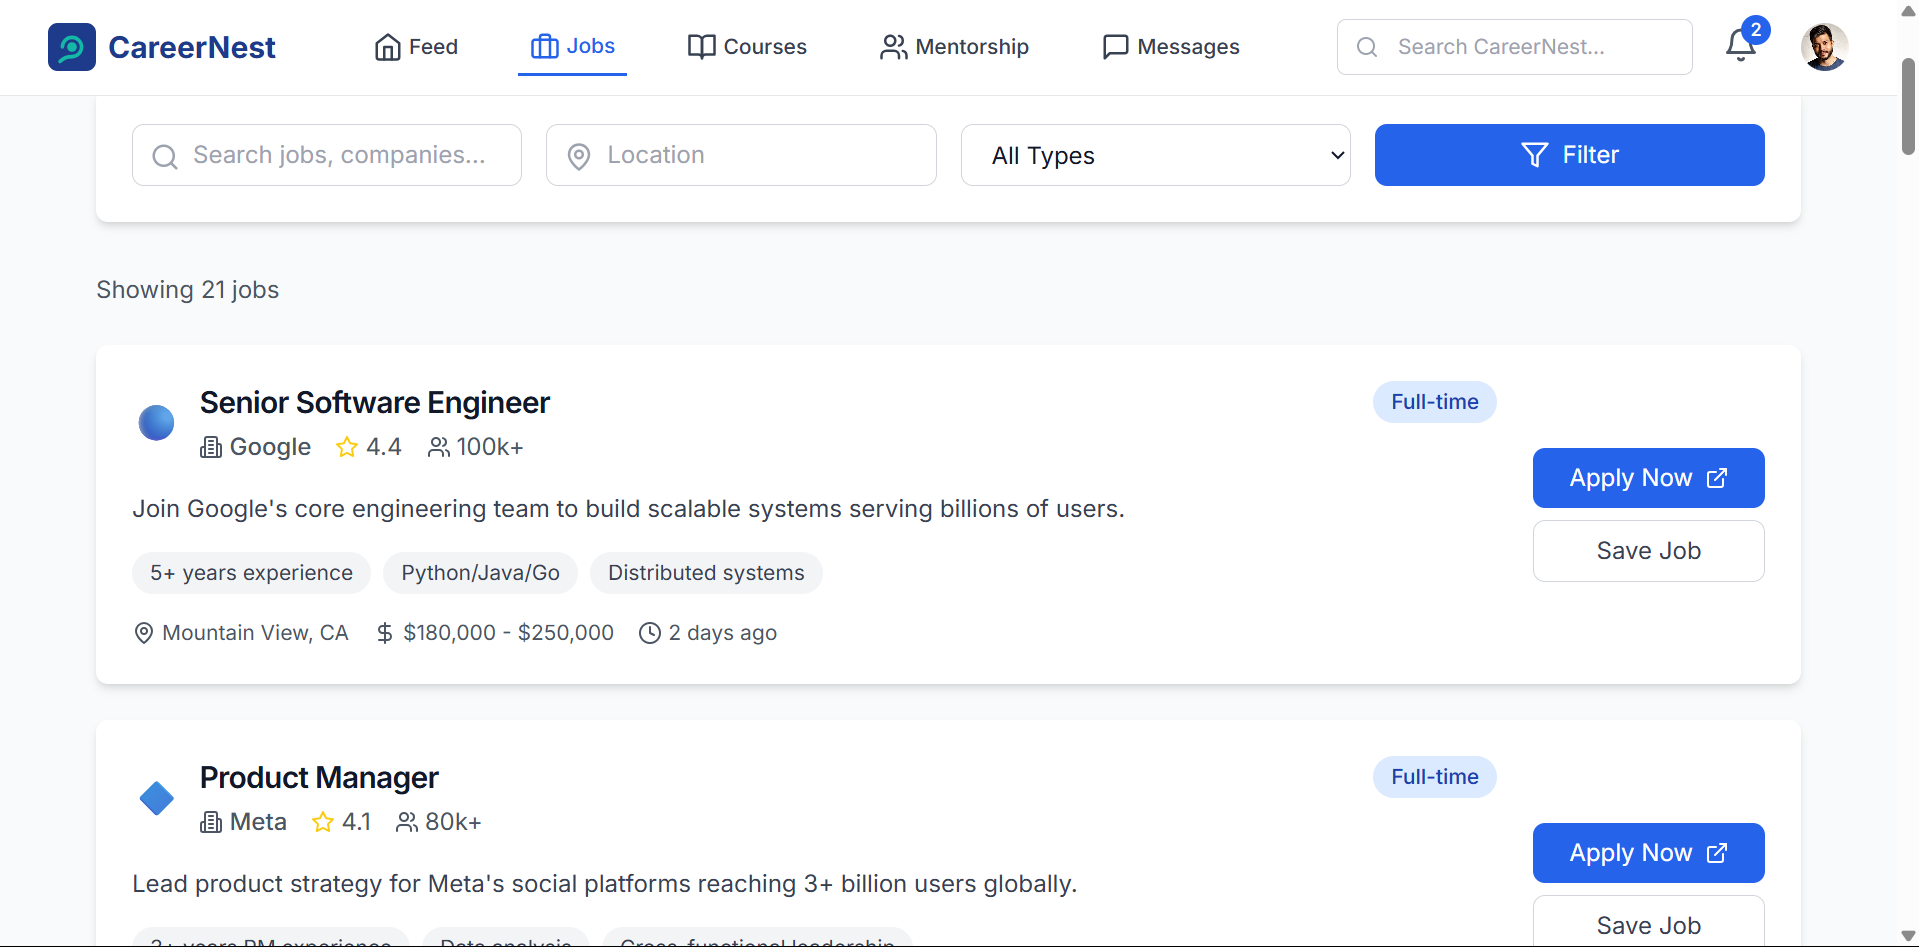Click the magnifier icon in CareerNest search
The height and width of the screenshot is (947, 1919).
pos(1367,47)
